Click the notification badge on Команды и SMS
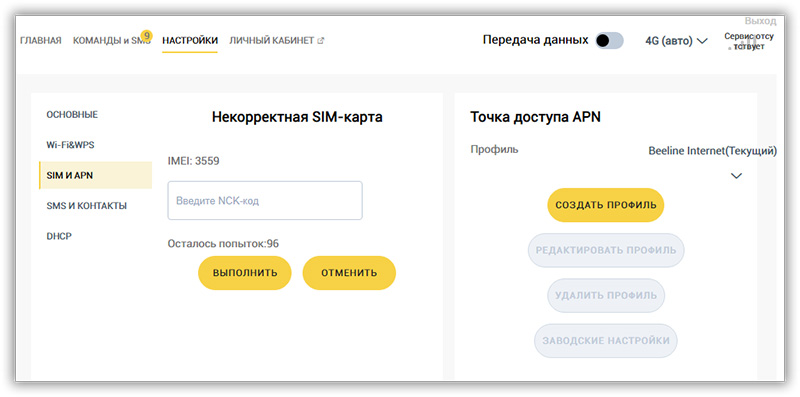 click(x=146, y=36)
